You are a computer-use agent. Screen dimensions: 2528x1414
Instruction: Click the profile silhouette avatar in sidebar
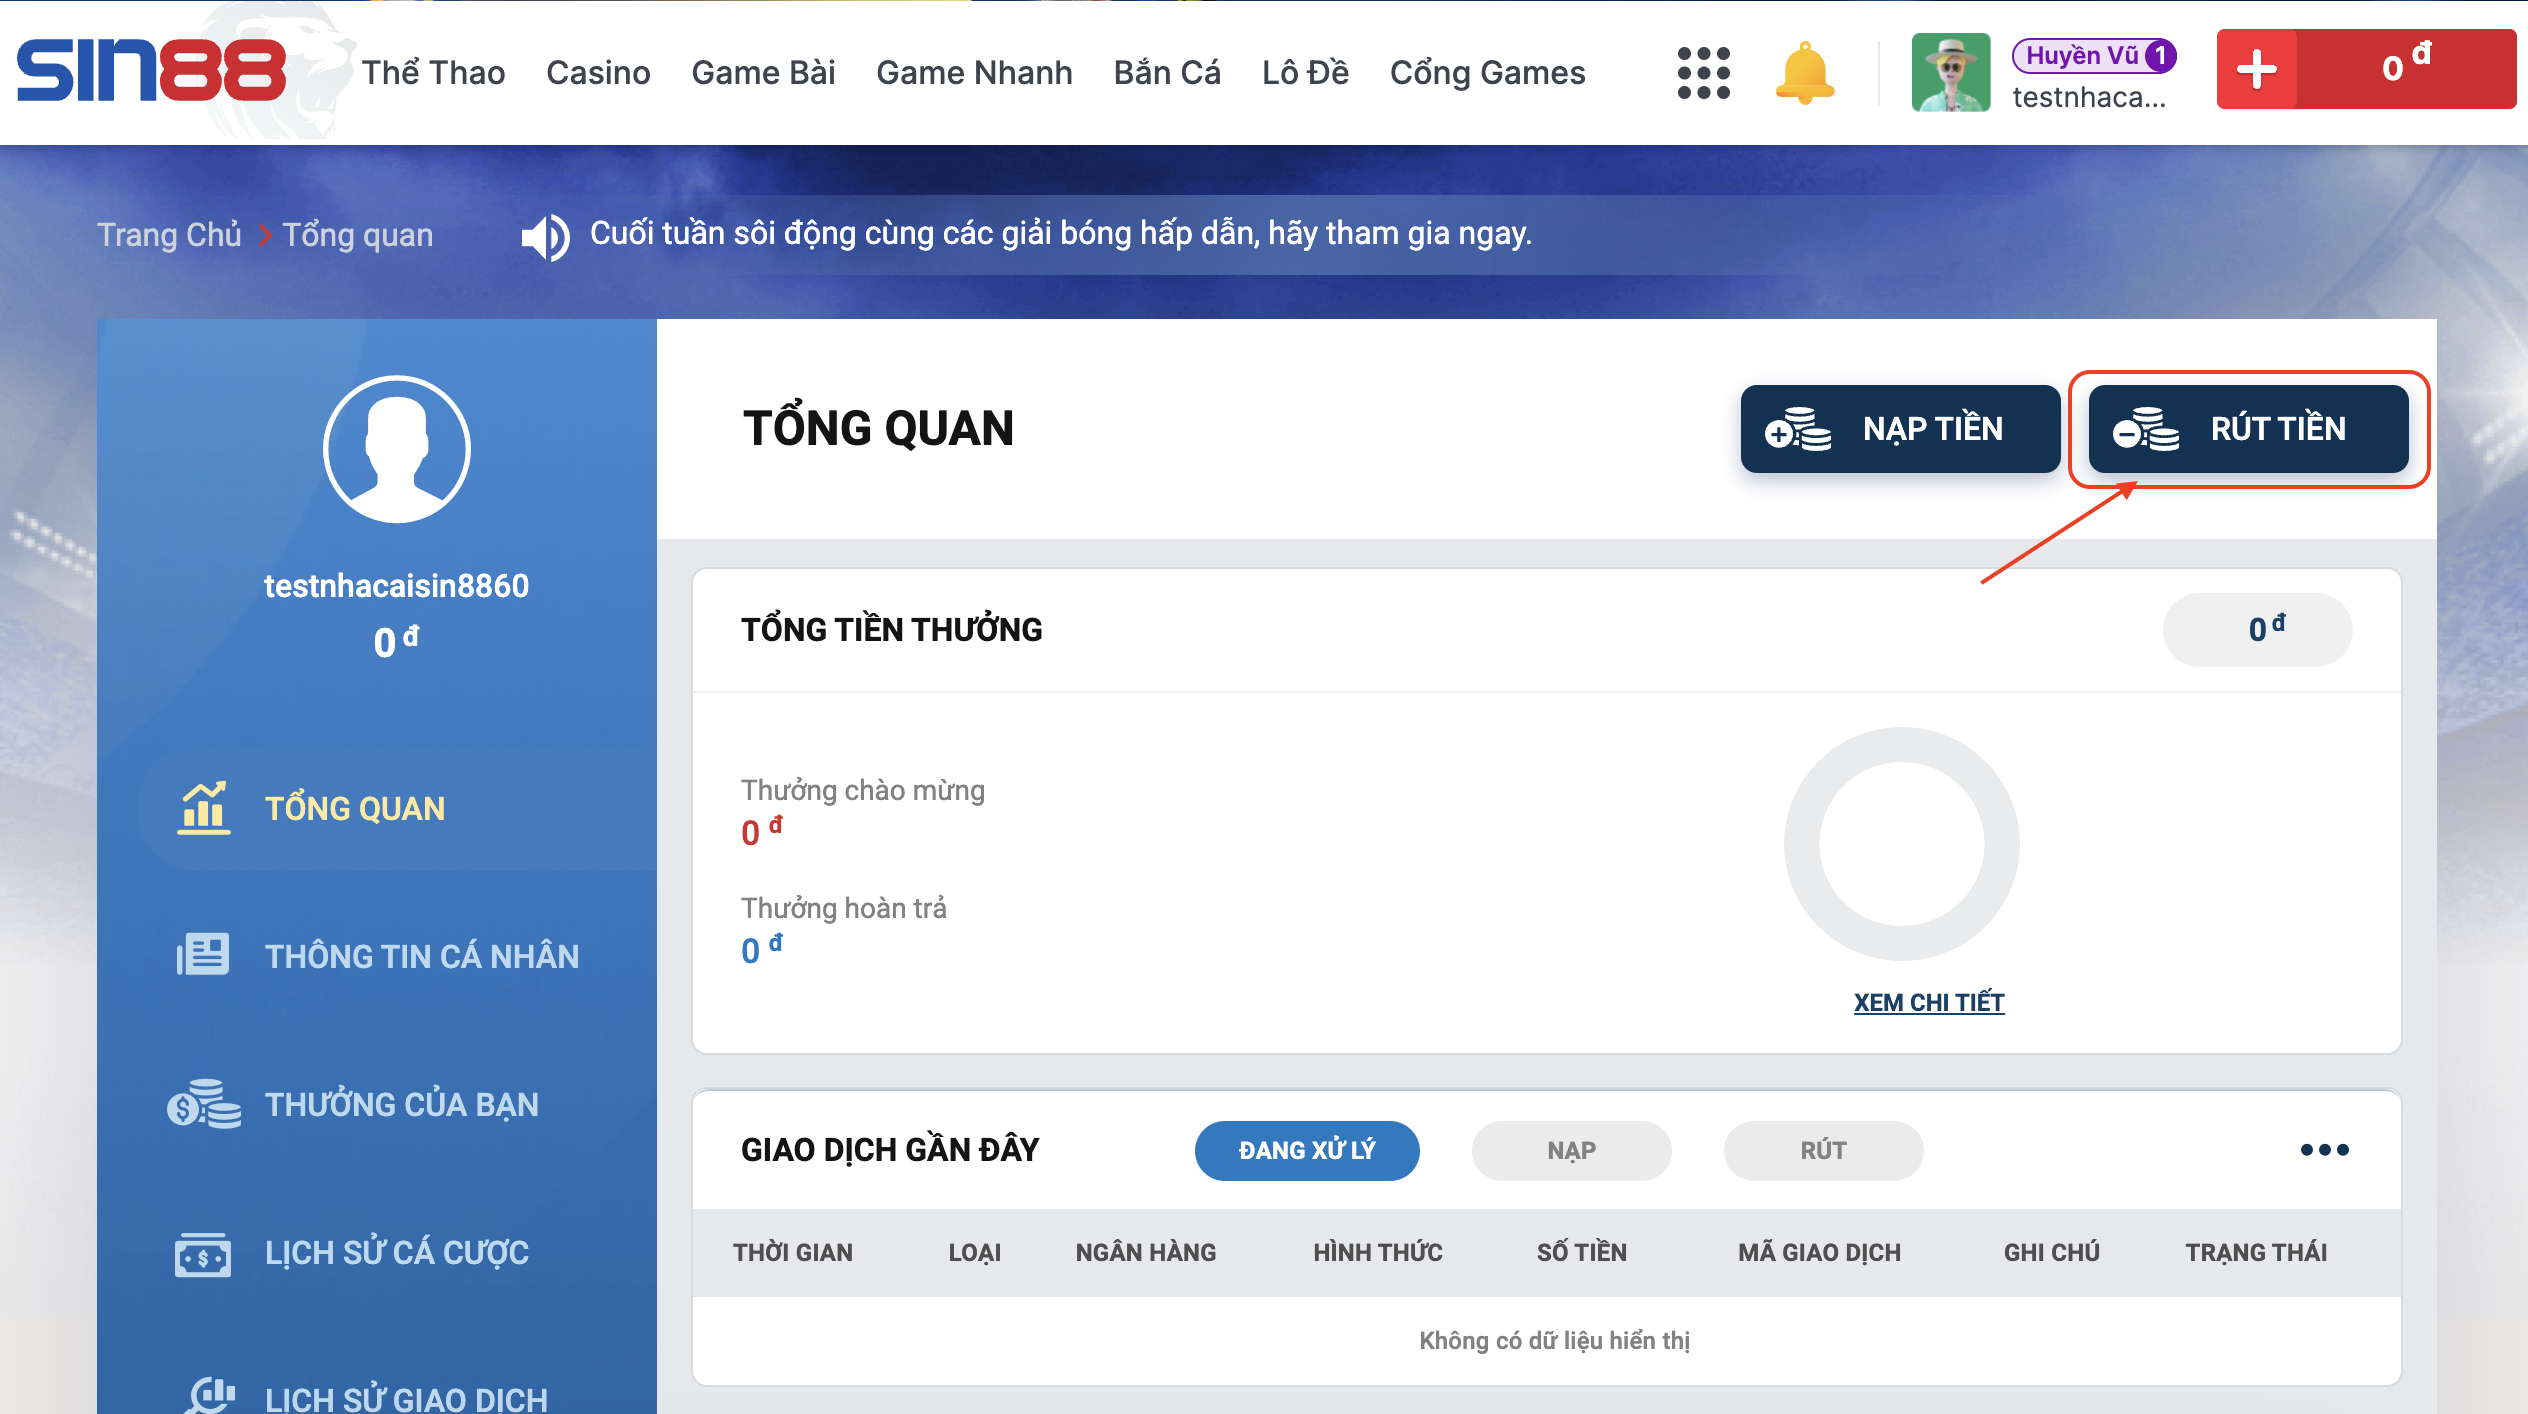[397, 449]
